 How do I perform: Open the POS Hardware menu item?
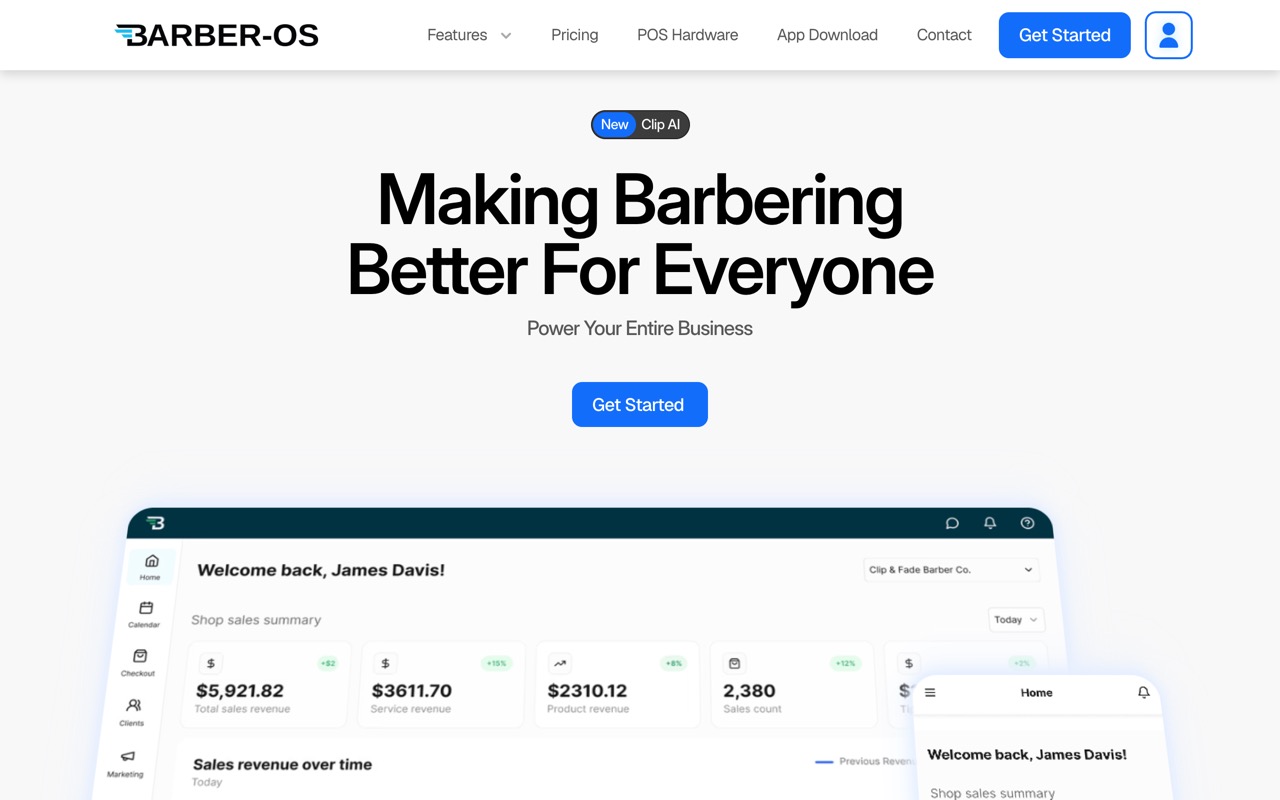click(x=688, y=35)
